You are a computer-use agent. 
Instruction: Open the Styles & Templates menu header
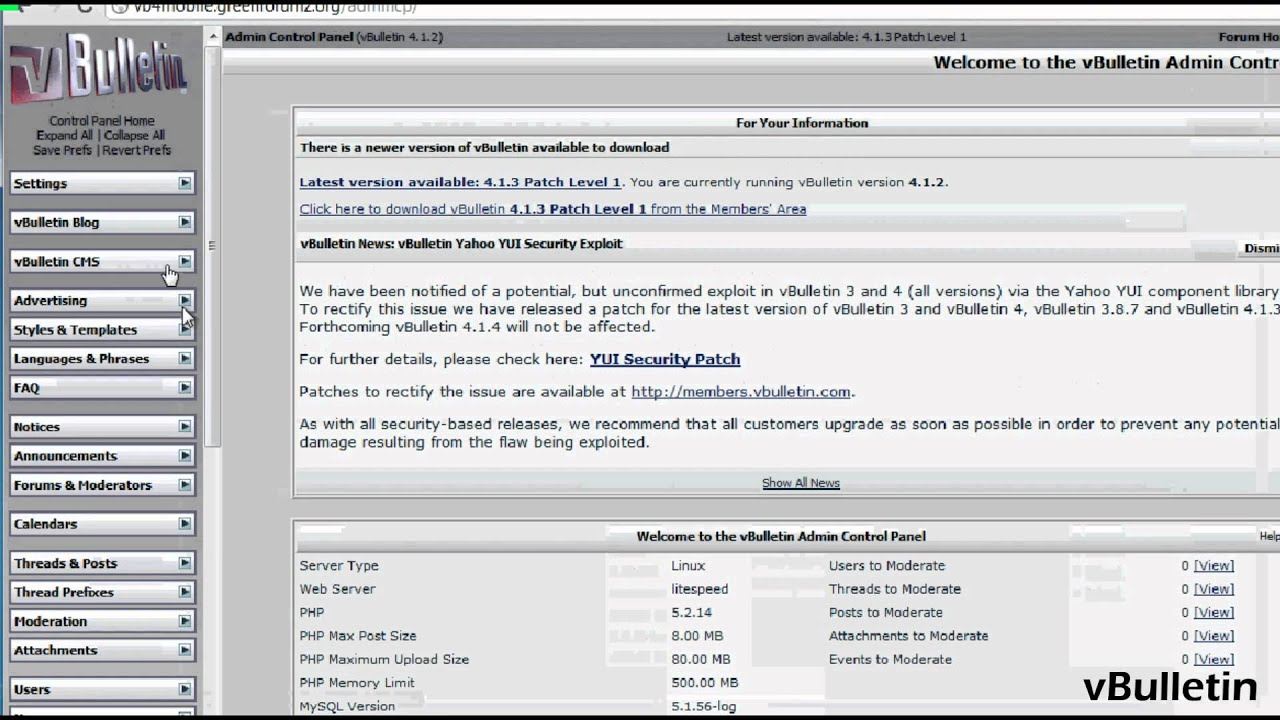coord(102,329)
